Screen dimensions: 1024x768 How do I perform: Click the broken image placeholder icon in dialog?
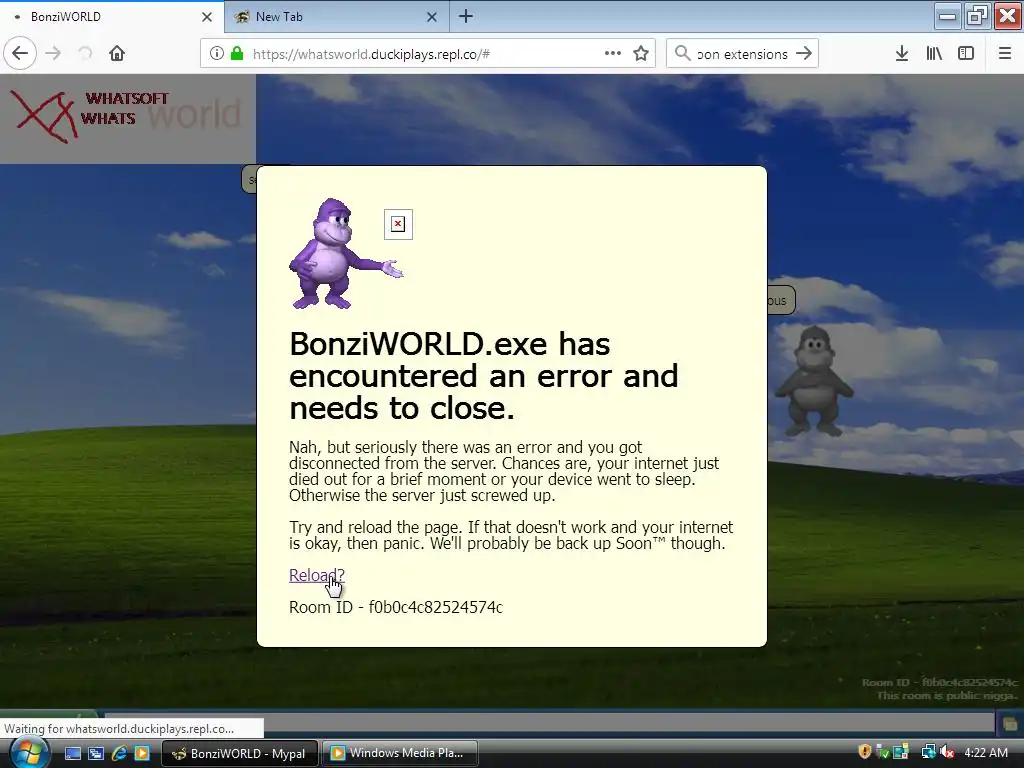pyautogui.click(x=398, y=225)
